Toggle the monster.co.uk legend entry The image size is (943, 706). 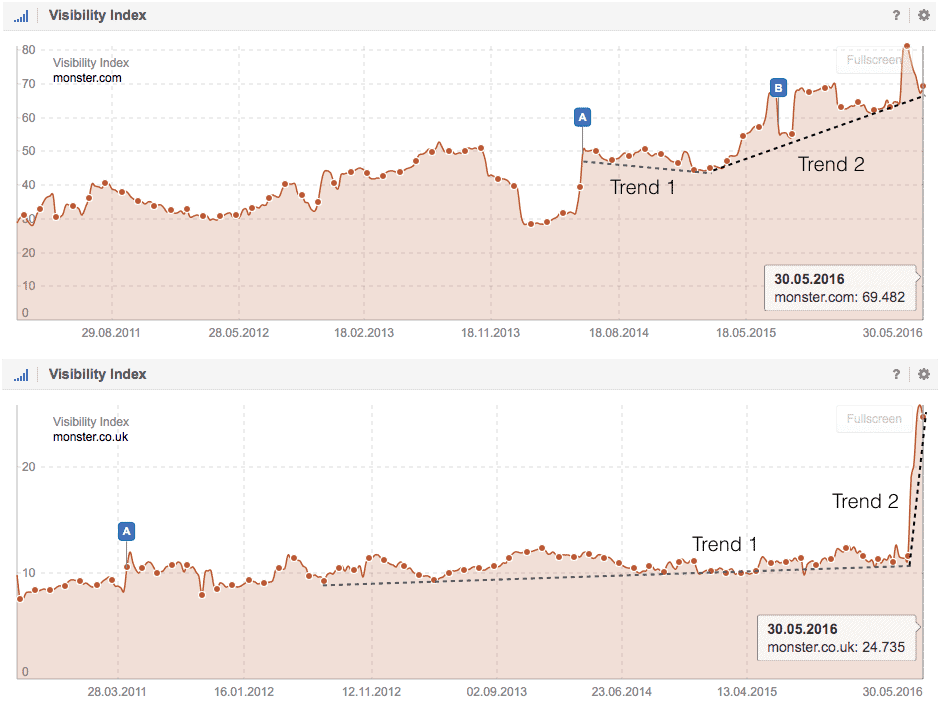(90, 437)
